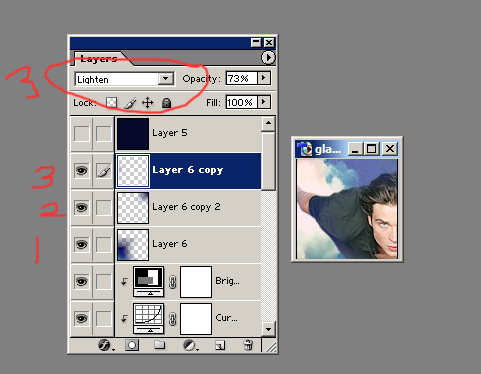Hide Layer 6 eye icon
Viewport: 481px width, 374px height.
82,245
